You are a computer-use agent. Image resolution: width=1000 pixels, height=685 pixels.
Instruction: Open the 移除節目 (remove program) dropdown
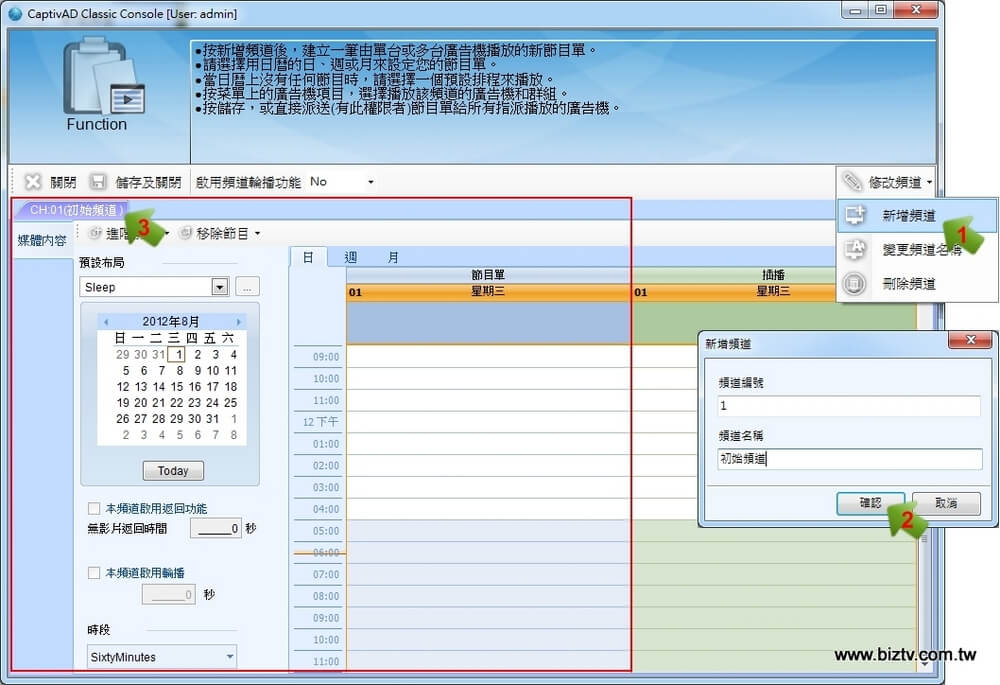point(220,233)
